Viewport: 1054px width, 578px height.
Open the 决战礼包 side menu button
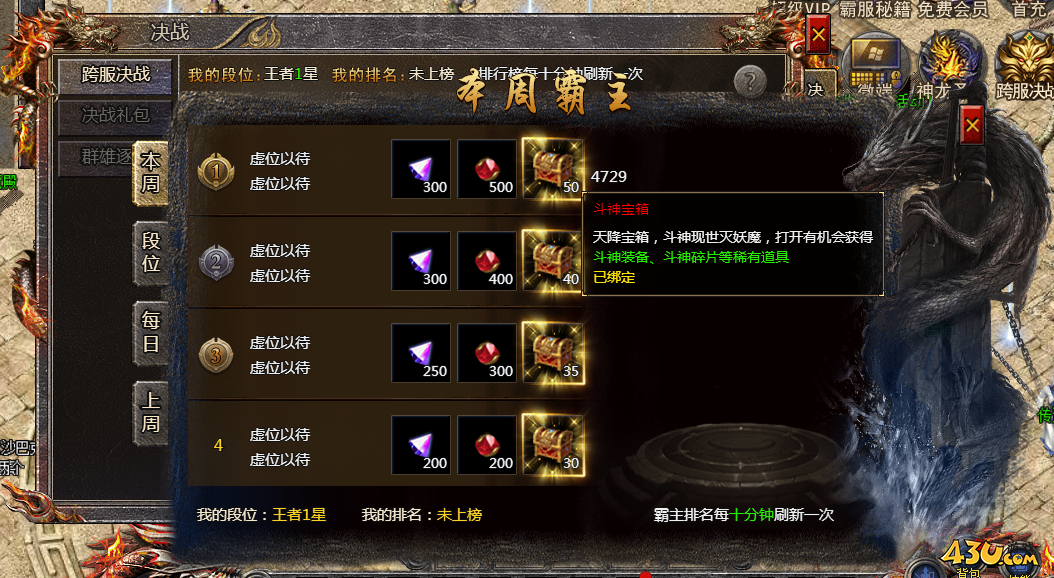[x=116, y=116]
